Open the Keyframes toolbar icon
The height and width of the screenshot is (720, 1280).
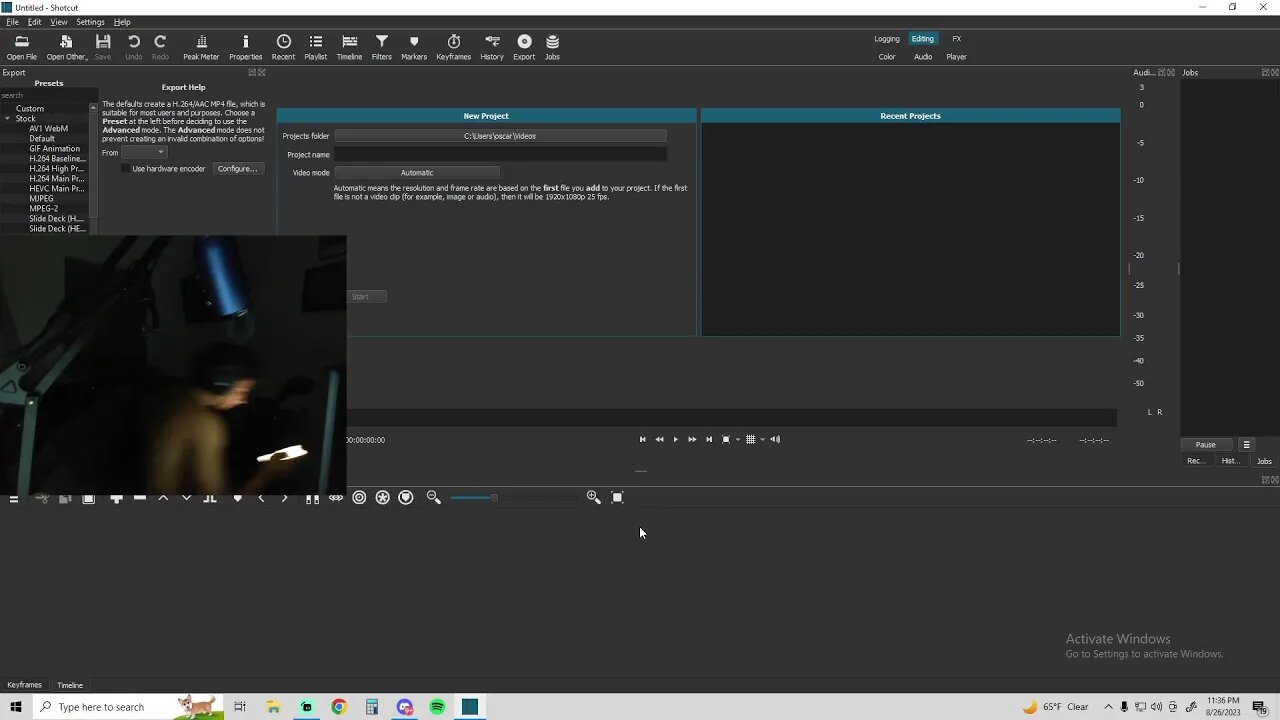pyautogui.click(x=453, y=47)
